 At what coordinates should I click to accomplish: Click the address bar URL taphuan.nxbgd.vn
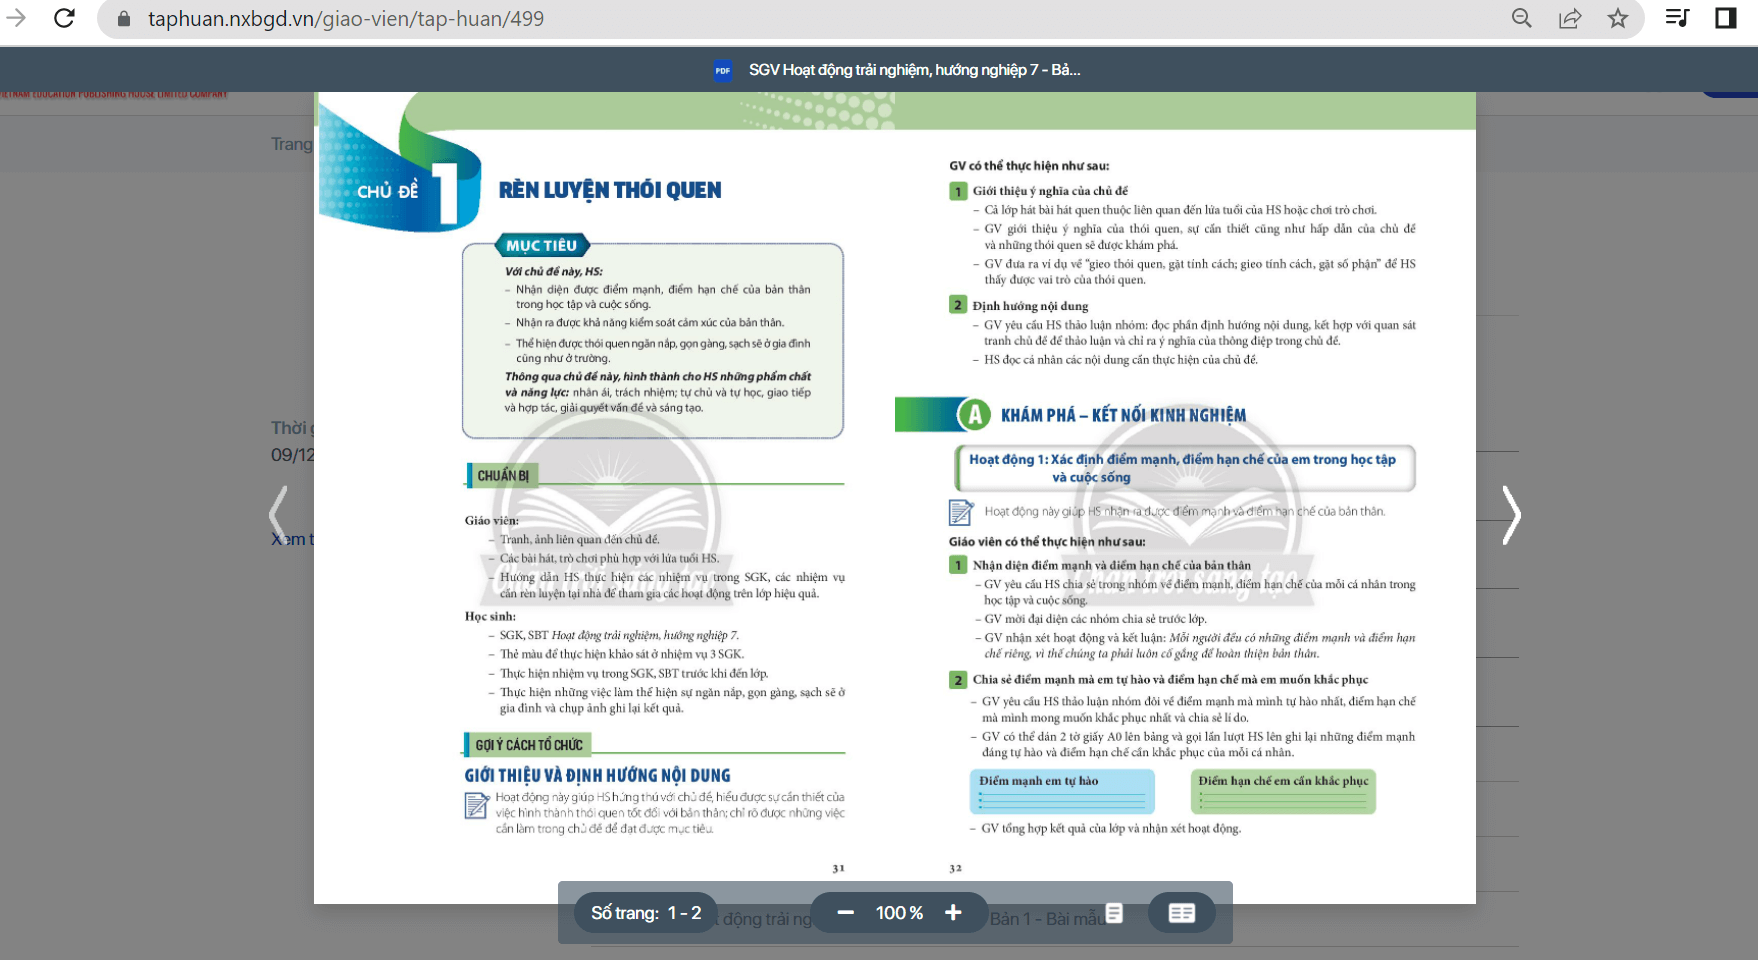346,19
